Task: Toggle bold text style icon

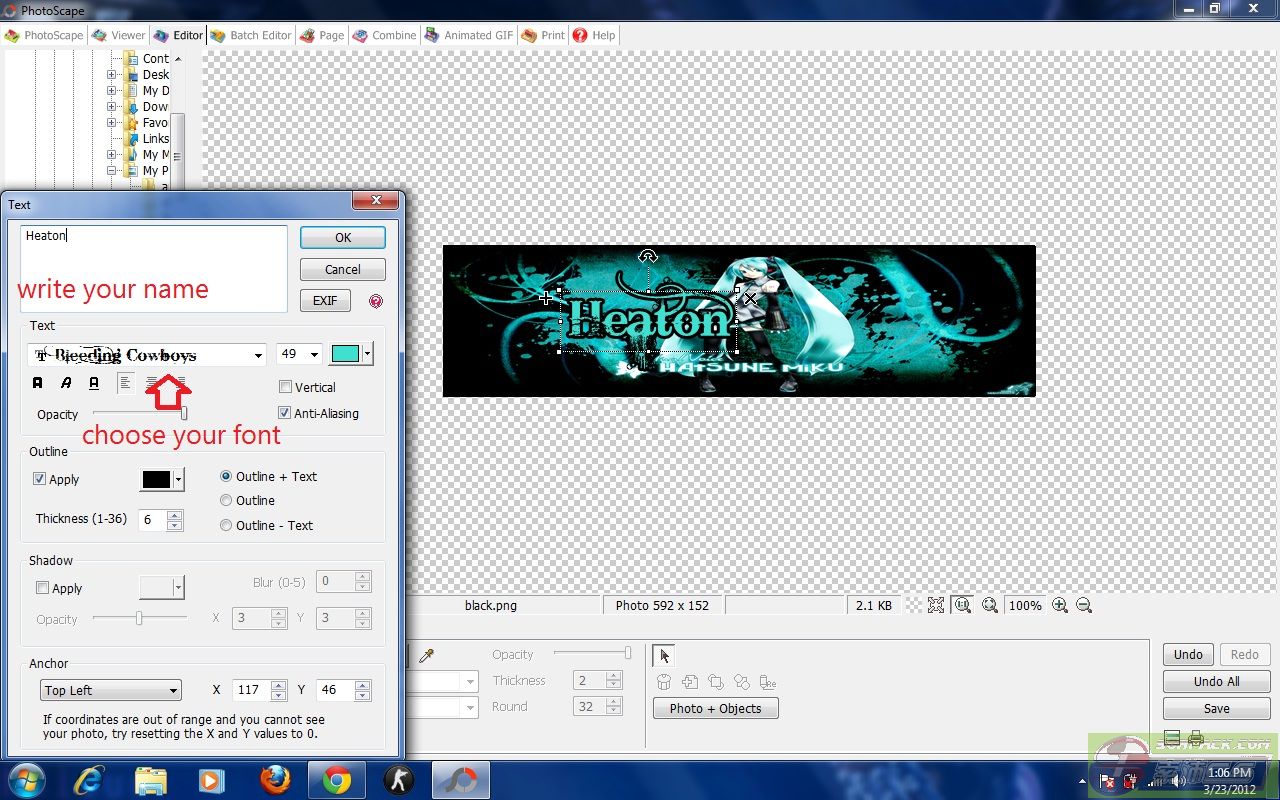Action: [x=38, y=382]
